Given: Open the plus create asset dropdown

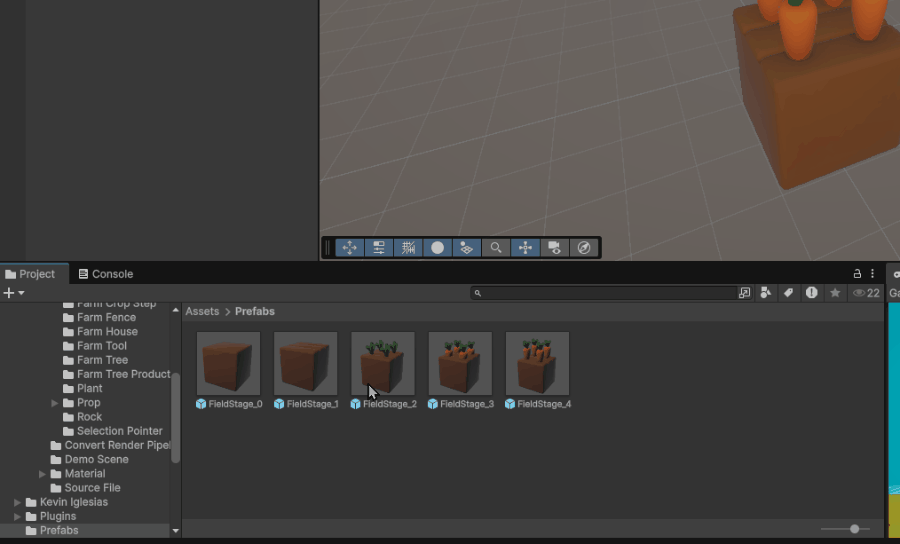Looking at the screenshot, I should tap(13, 293).
